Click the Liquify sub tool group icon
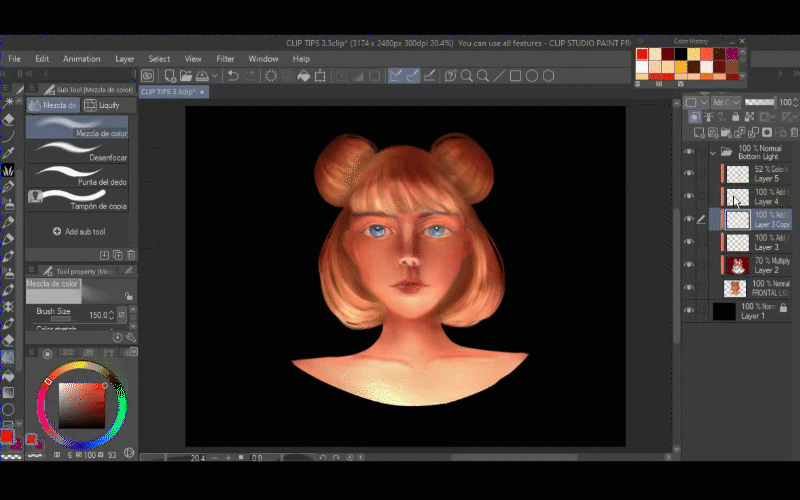Viewport: 800px width, 500px height. pyautogui.click(x=90, y=105)
